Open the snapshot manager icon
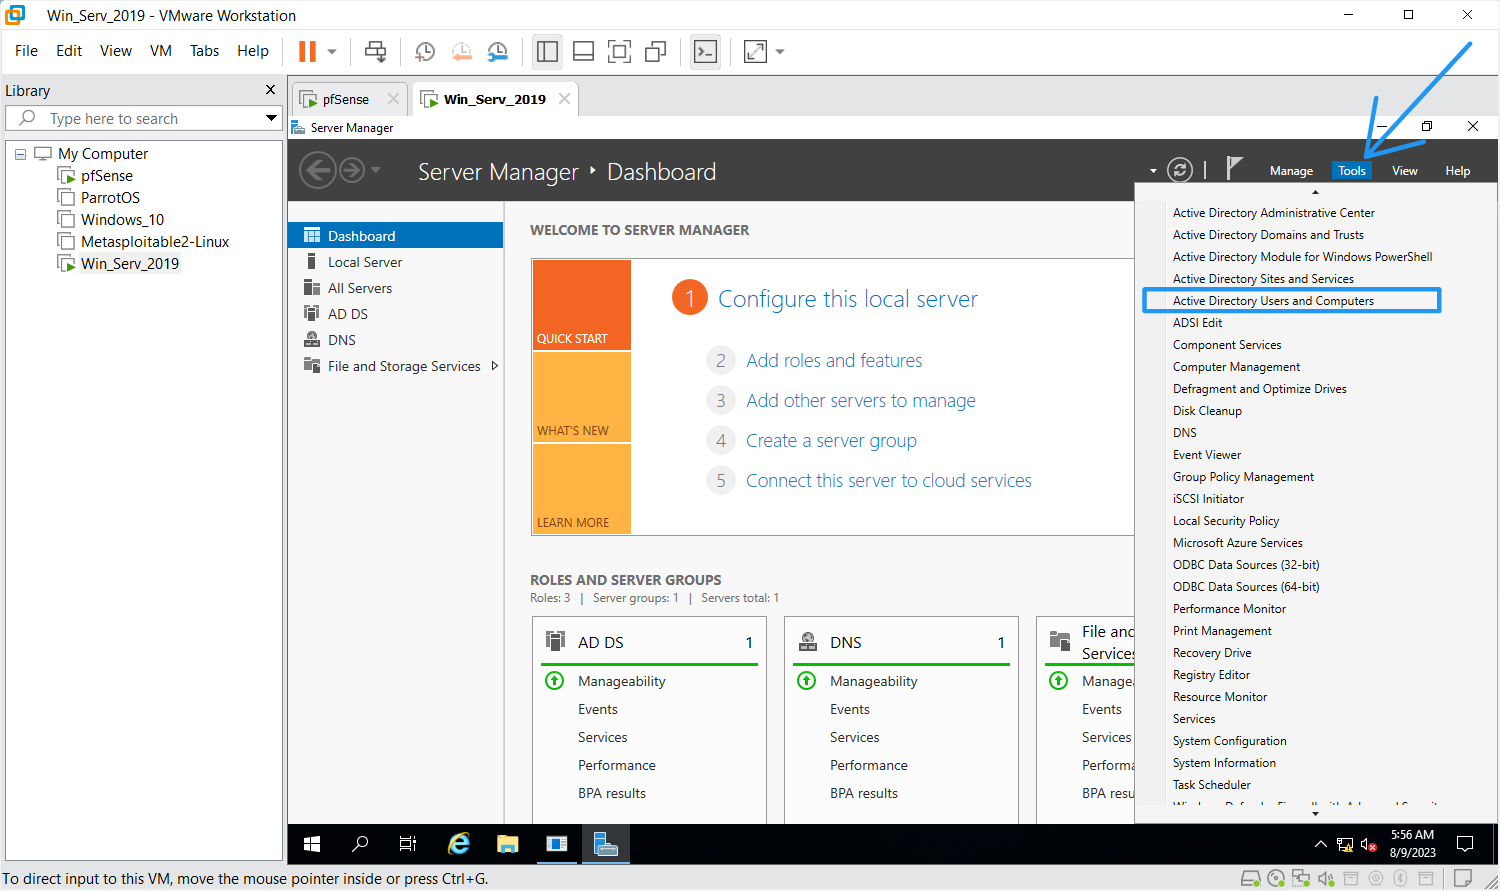 point(497,51)
